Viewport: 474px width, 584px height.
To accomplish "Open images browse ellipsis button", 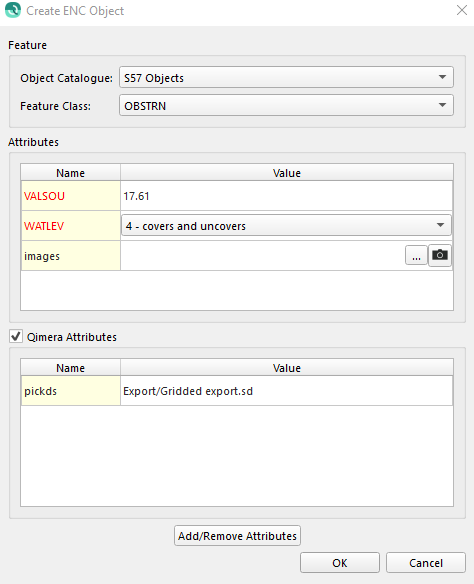I will pos(416,256).
